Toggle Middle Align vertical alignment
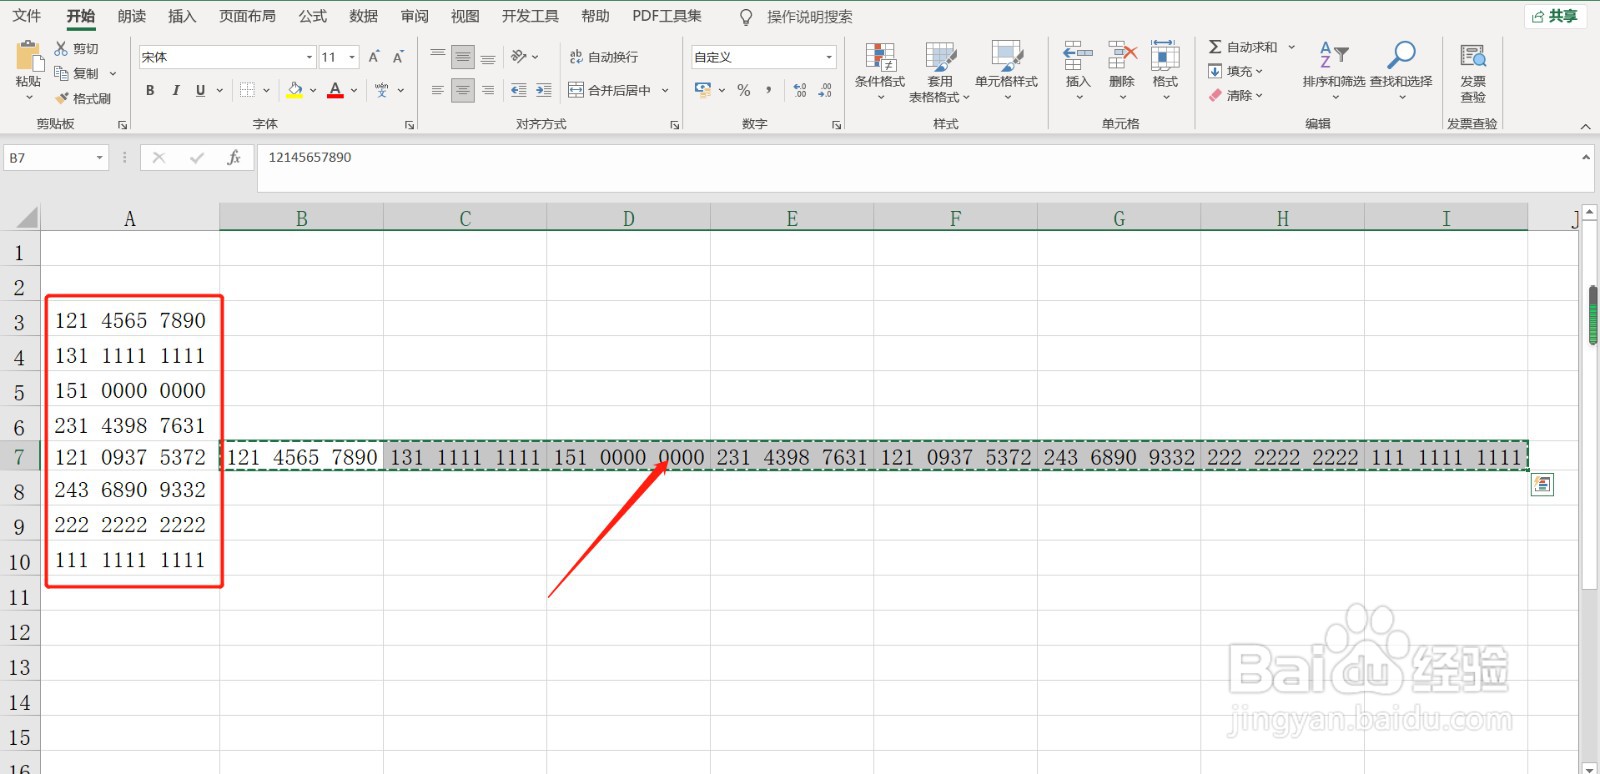The image size is (1600, 774). [x=463, y=57]
